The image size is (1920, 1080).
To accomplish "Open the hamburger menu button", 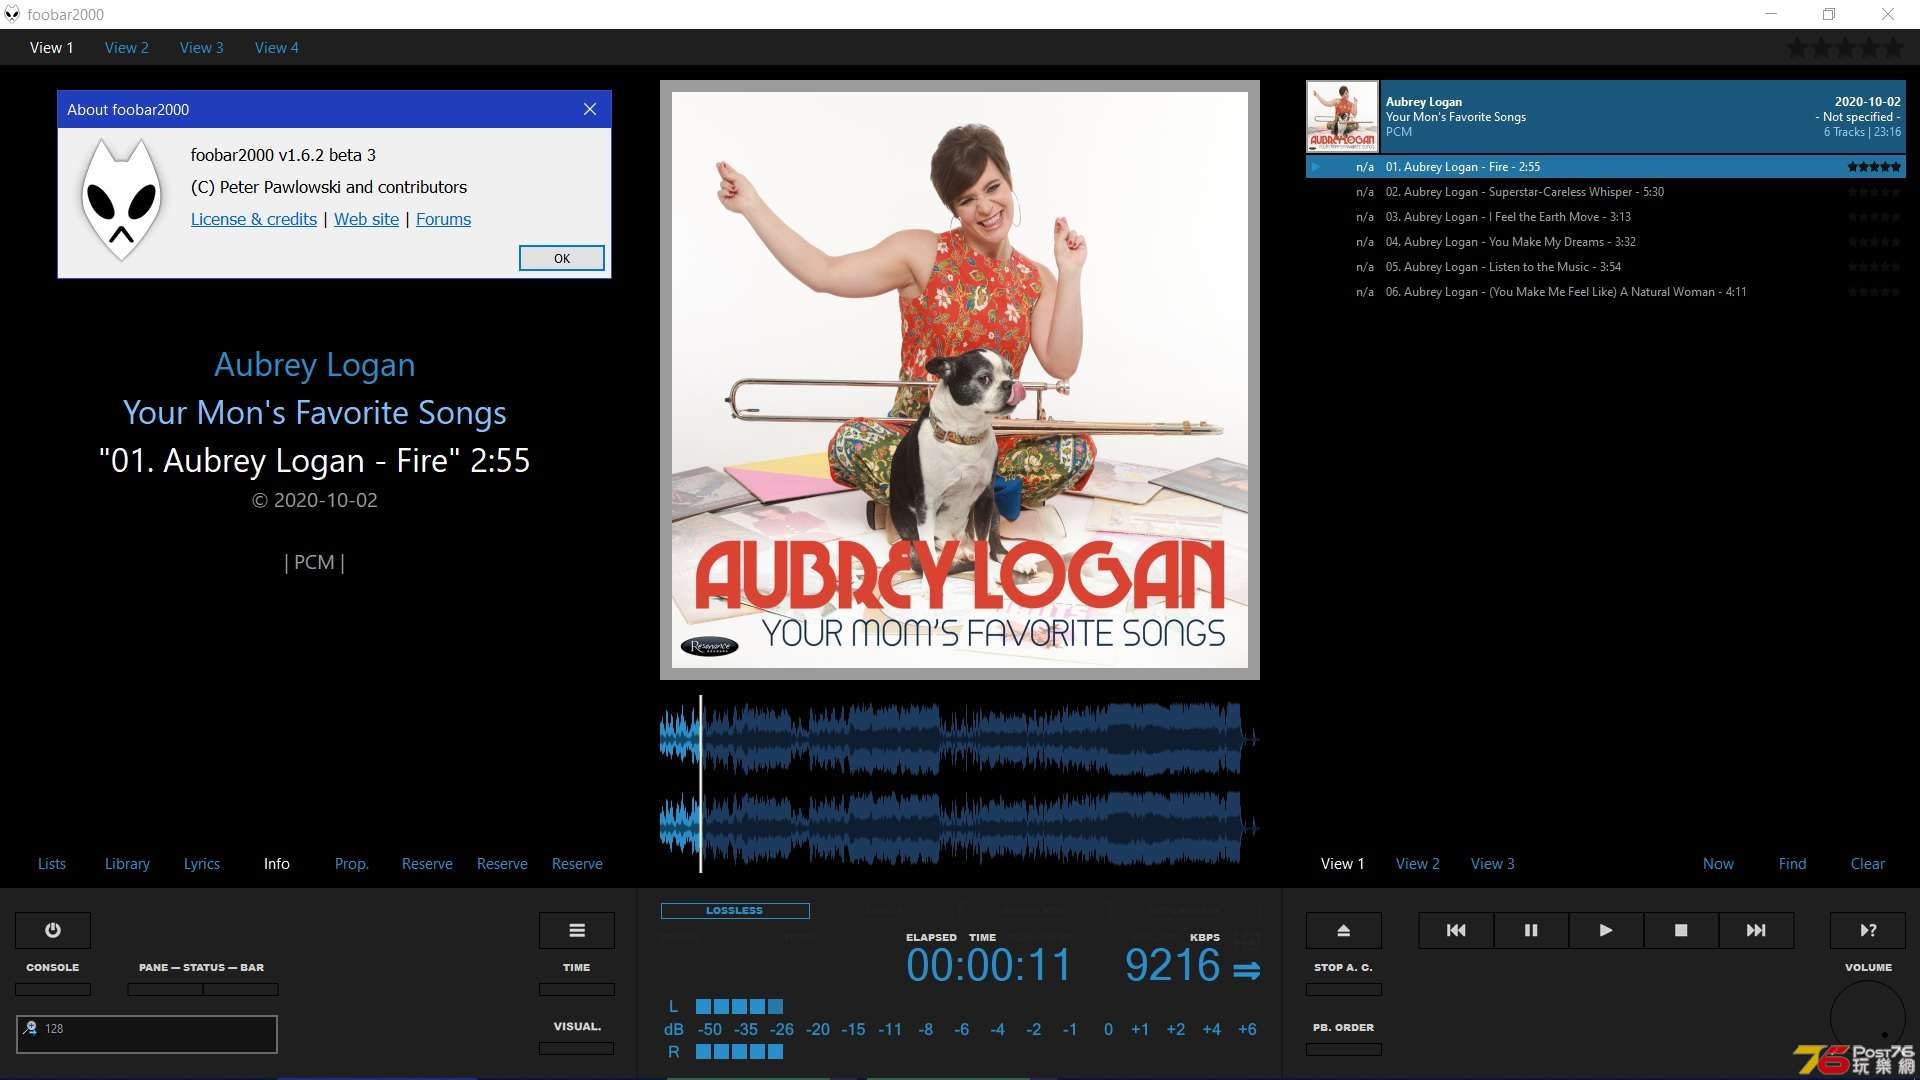I will 577,930.
